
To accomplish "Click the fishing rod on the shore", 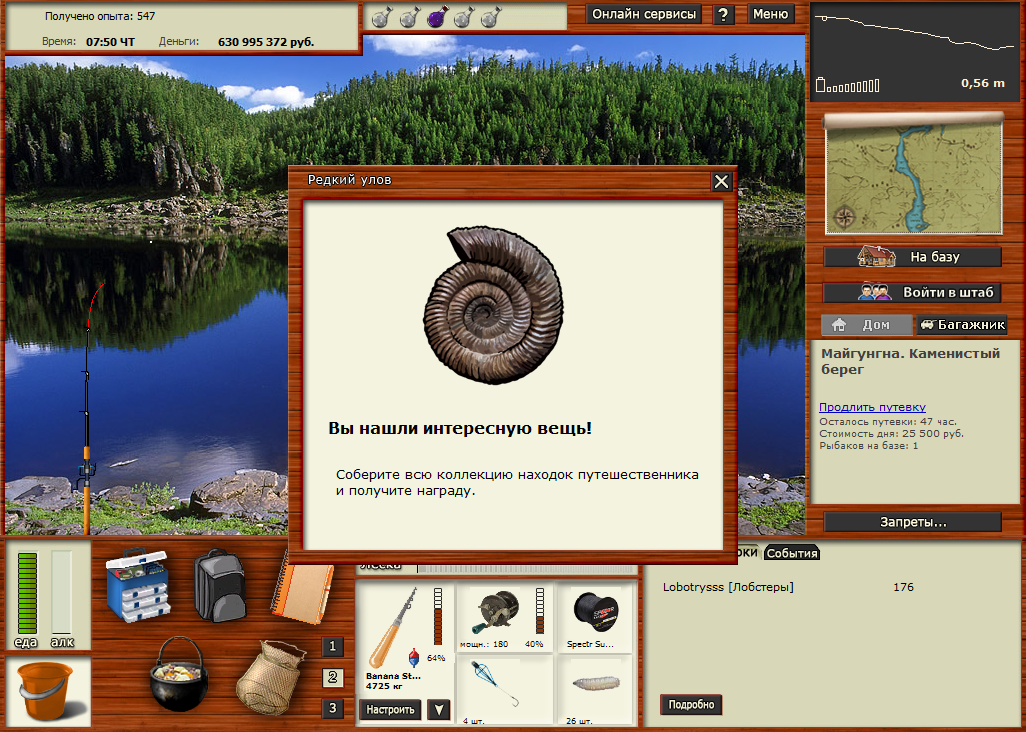I will coord(88,409).
